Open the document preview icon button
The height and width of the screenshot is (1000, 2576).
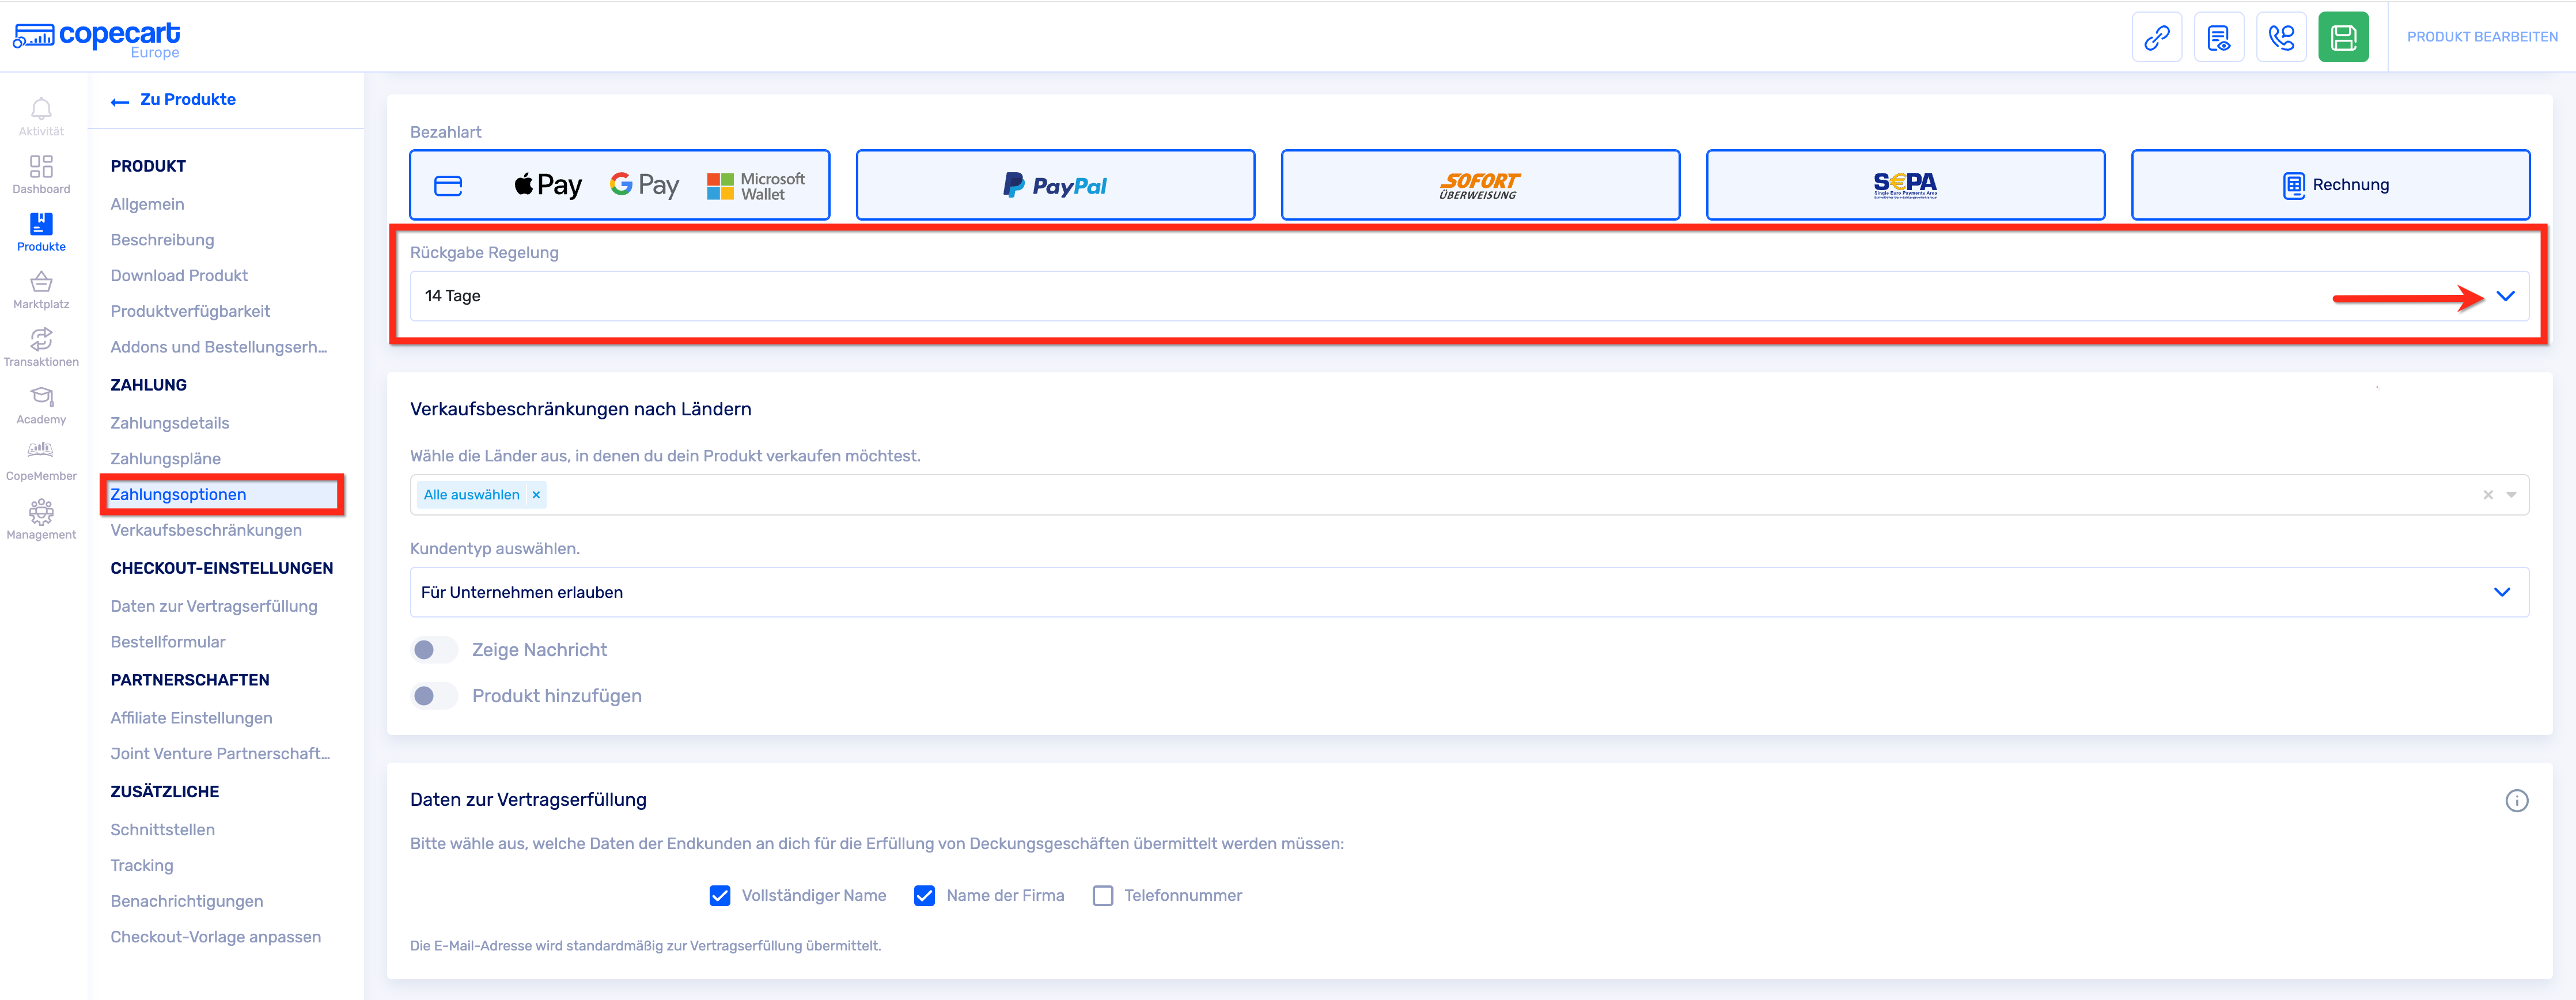(x=2218, y=38)
